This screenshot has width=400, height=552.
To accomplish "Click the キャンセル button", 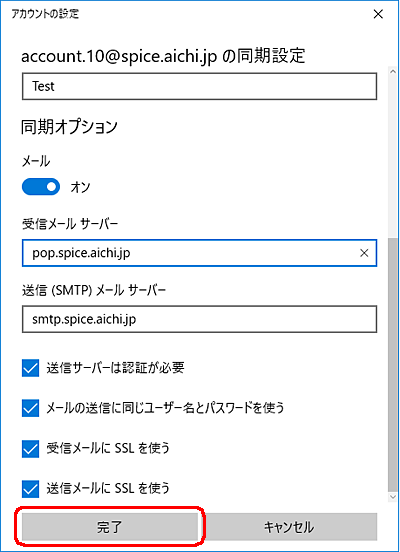I will [289, 527].
